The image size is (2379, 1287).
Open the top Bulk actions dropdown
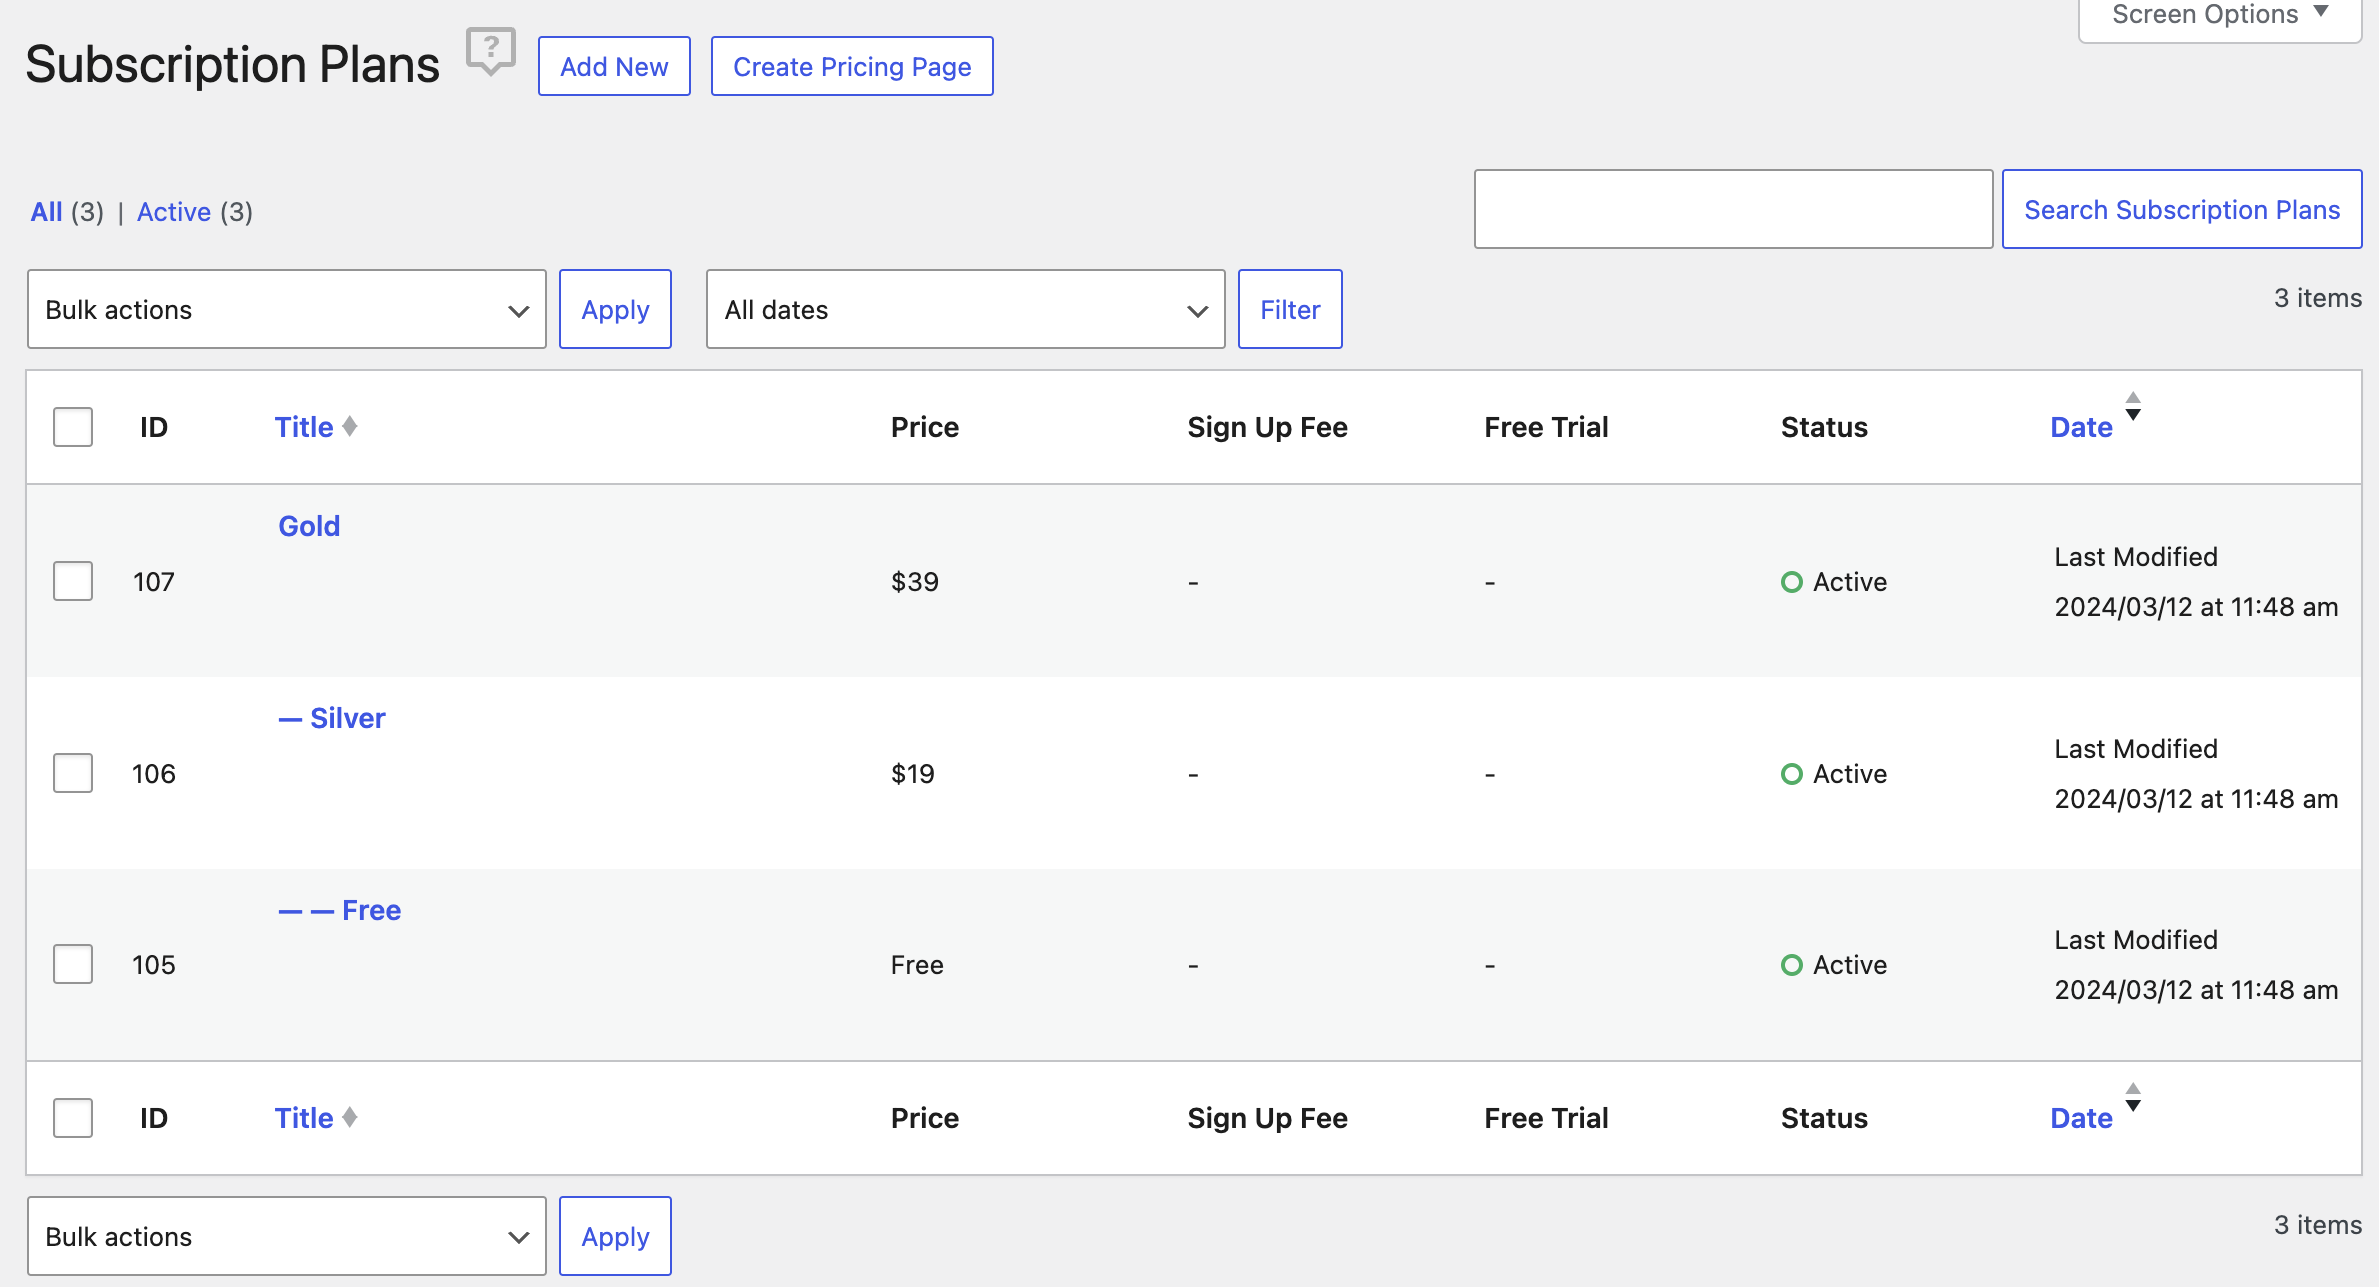pos(287,309)
